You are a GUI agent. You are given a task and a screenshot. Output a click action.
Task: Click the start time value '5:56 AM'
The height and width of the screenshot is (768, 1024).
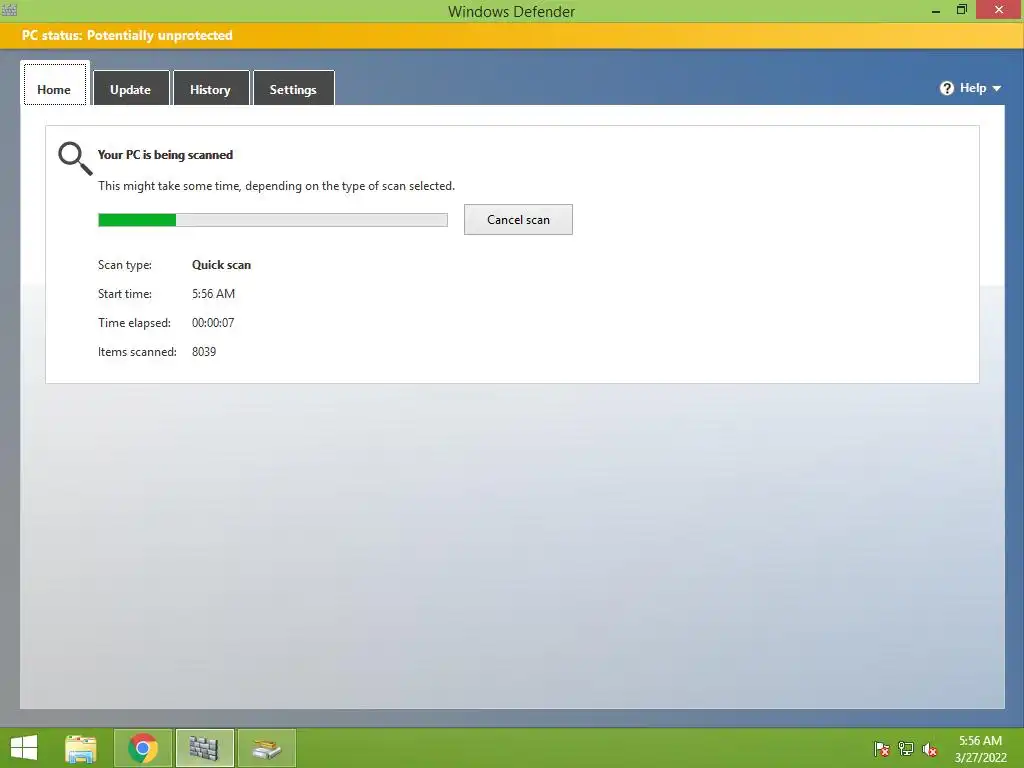coord(214,294)
